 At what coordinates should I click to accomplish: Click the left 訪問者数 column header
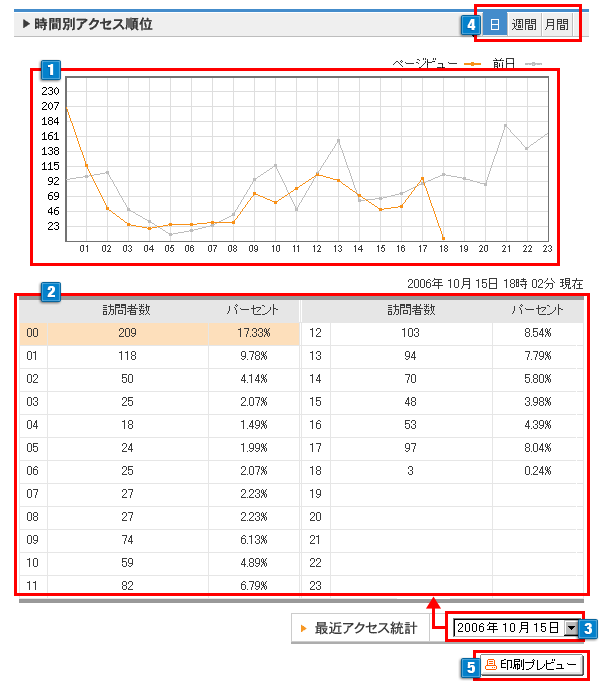tap(127, 310)
